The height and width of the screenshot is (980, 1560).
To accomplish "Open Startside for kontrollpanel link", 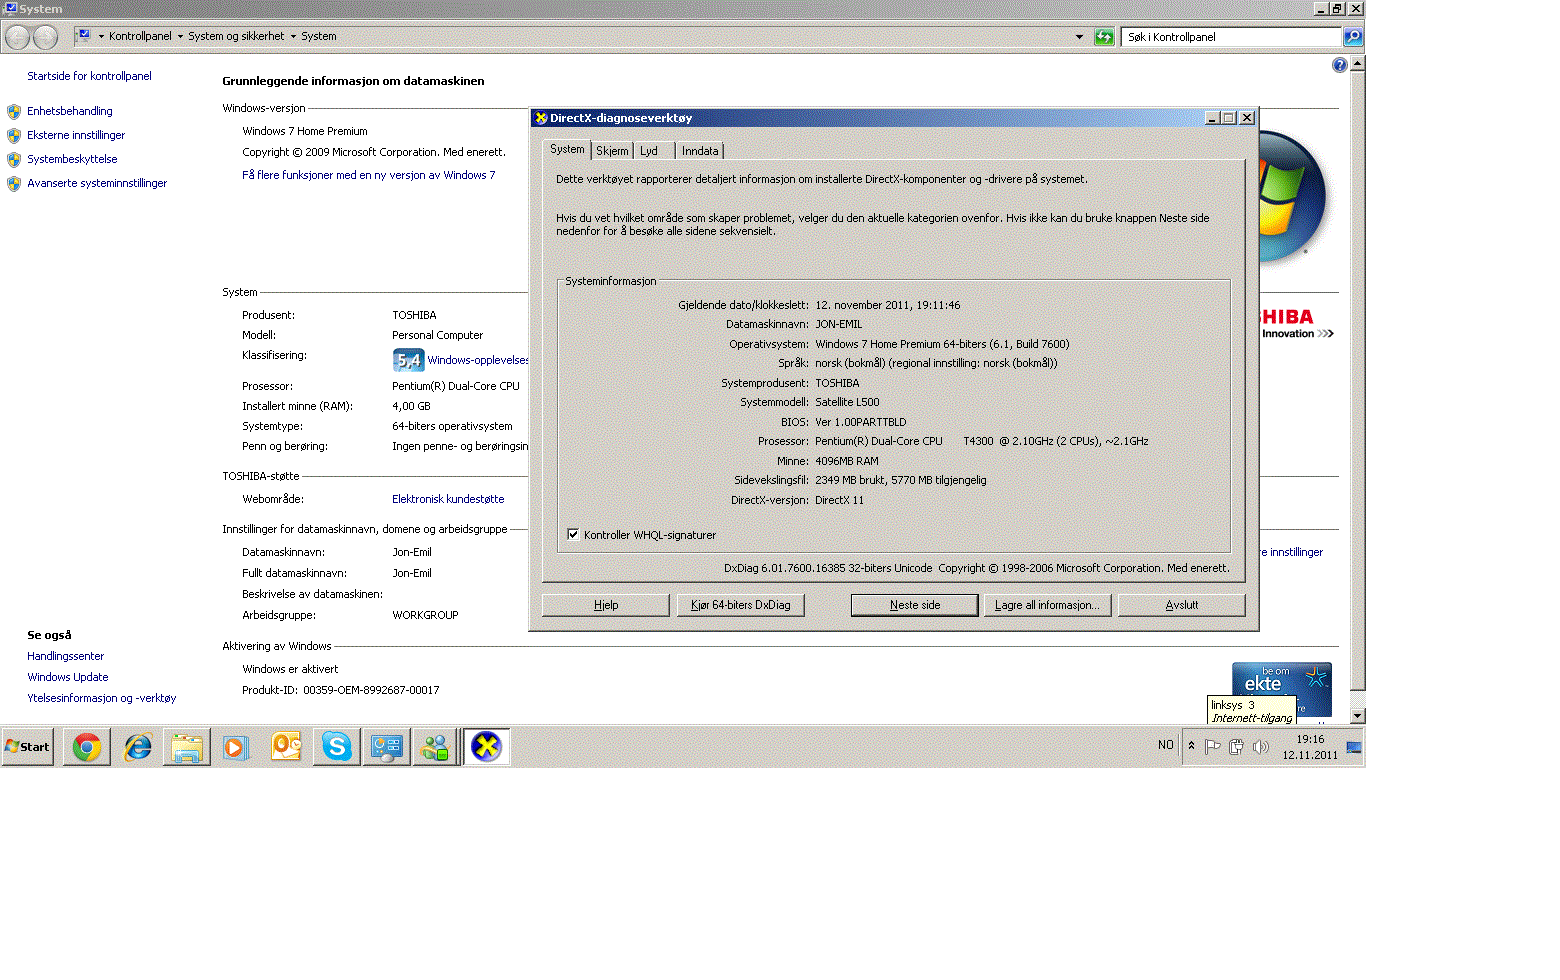I will (89, 76).
